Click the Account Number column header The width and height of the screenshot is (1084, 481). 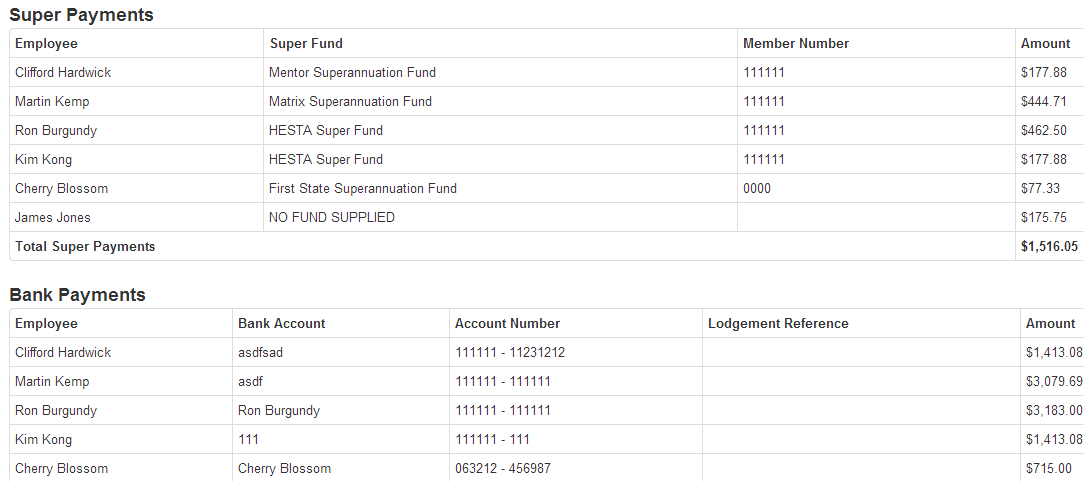(x=507, y=324)
